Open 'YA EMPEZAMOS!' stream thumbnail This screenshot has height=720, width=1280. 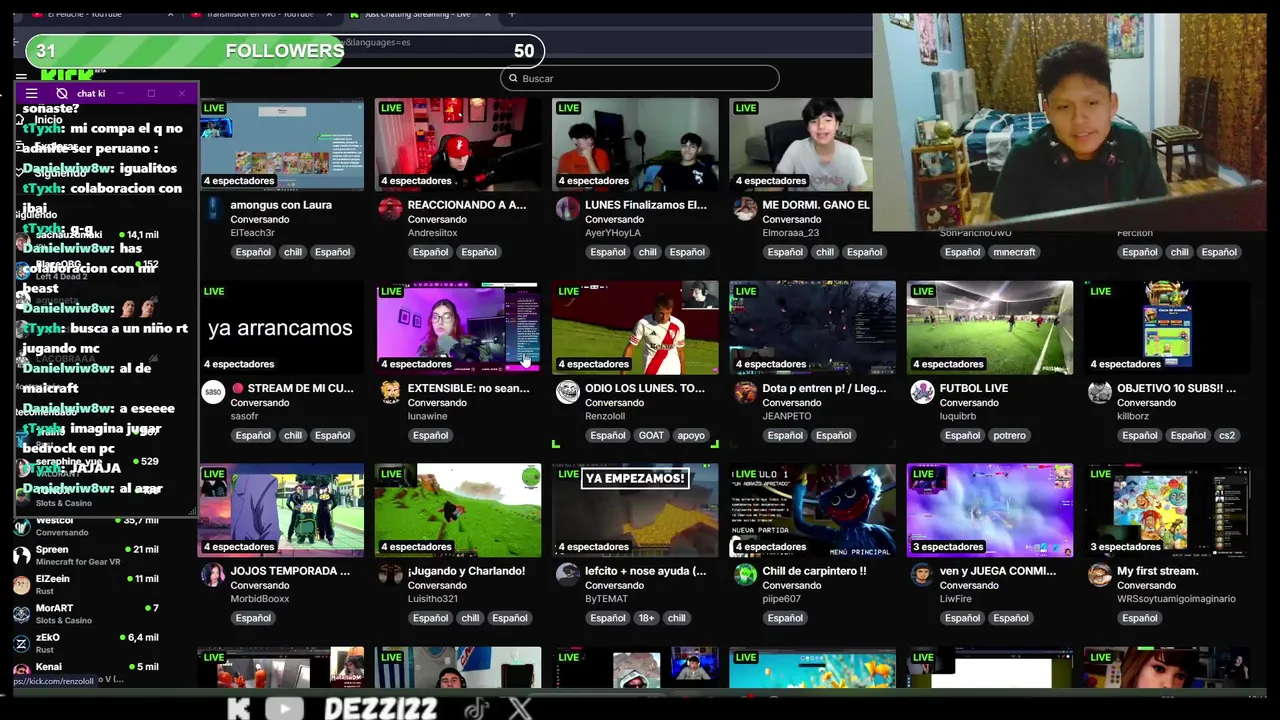[635, 510]
